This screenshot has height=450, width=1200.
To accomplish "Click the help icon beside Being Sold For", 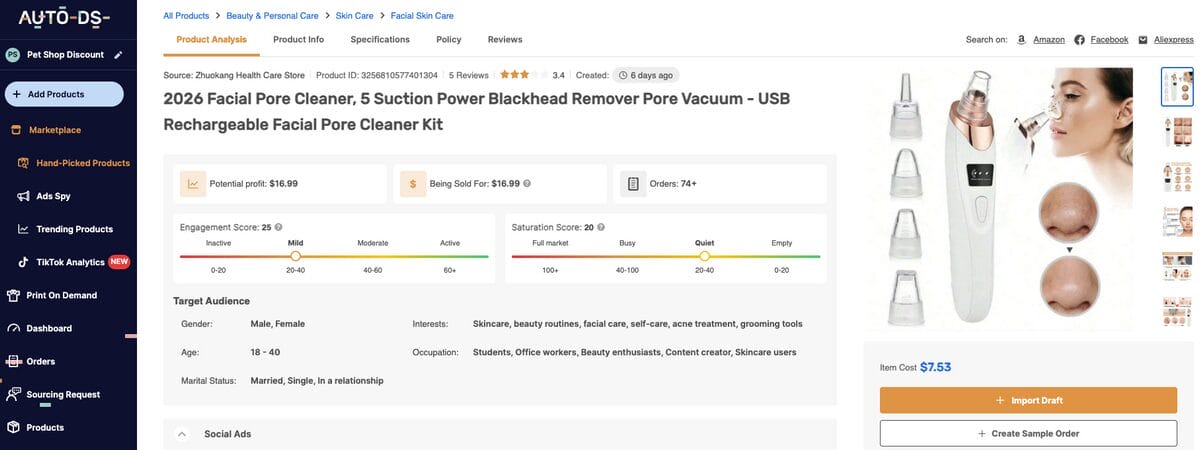I will pos(527,184).
